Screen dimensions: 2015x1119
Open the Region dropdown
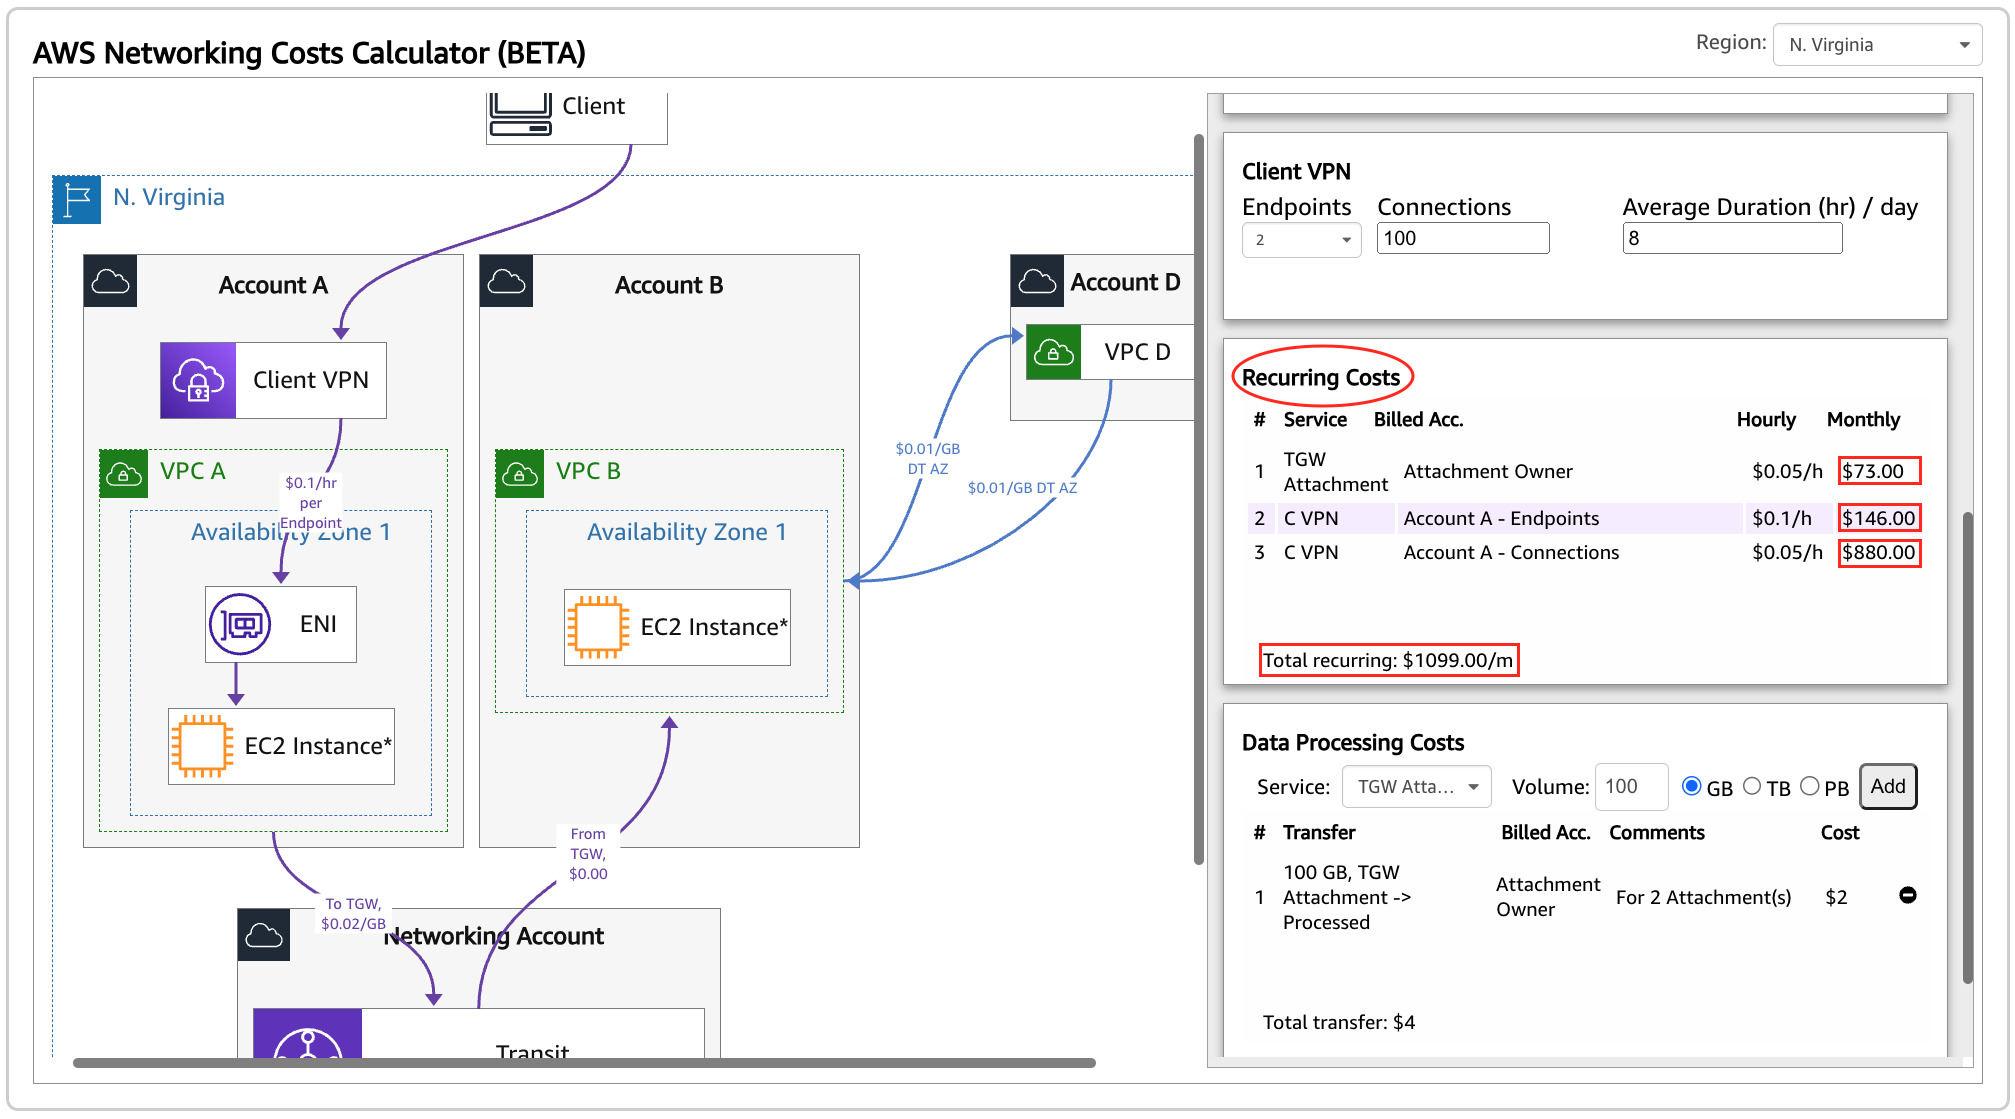click(x=1876, y=45)
